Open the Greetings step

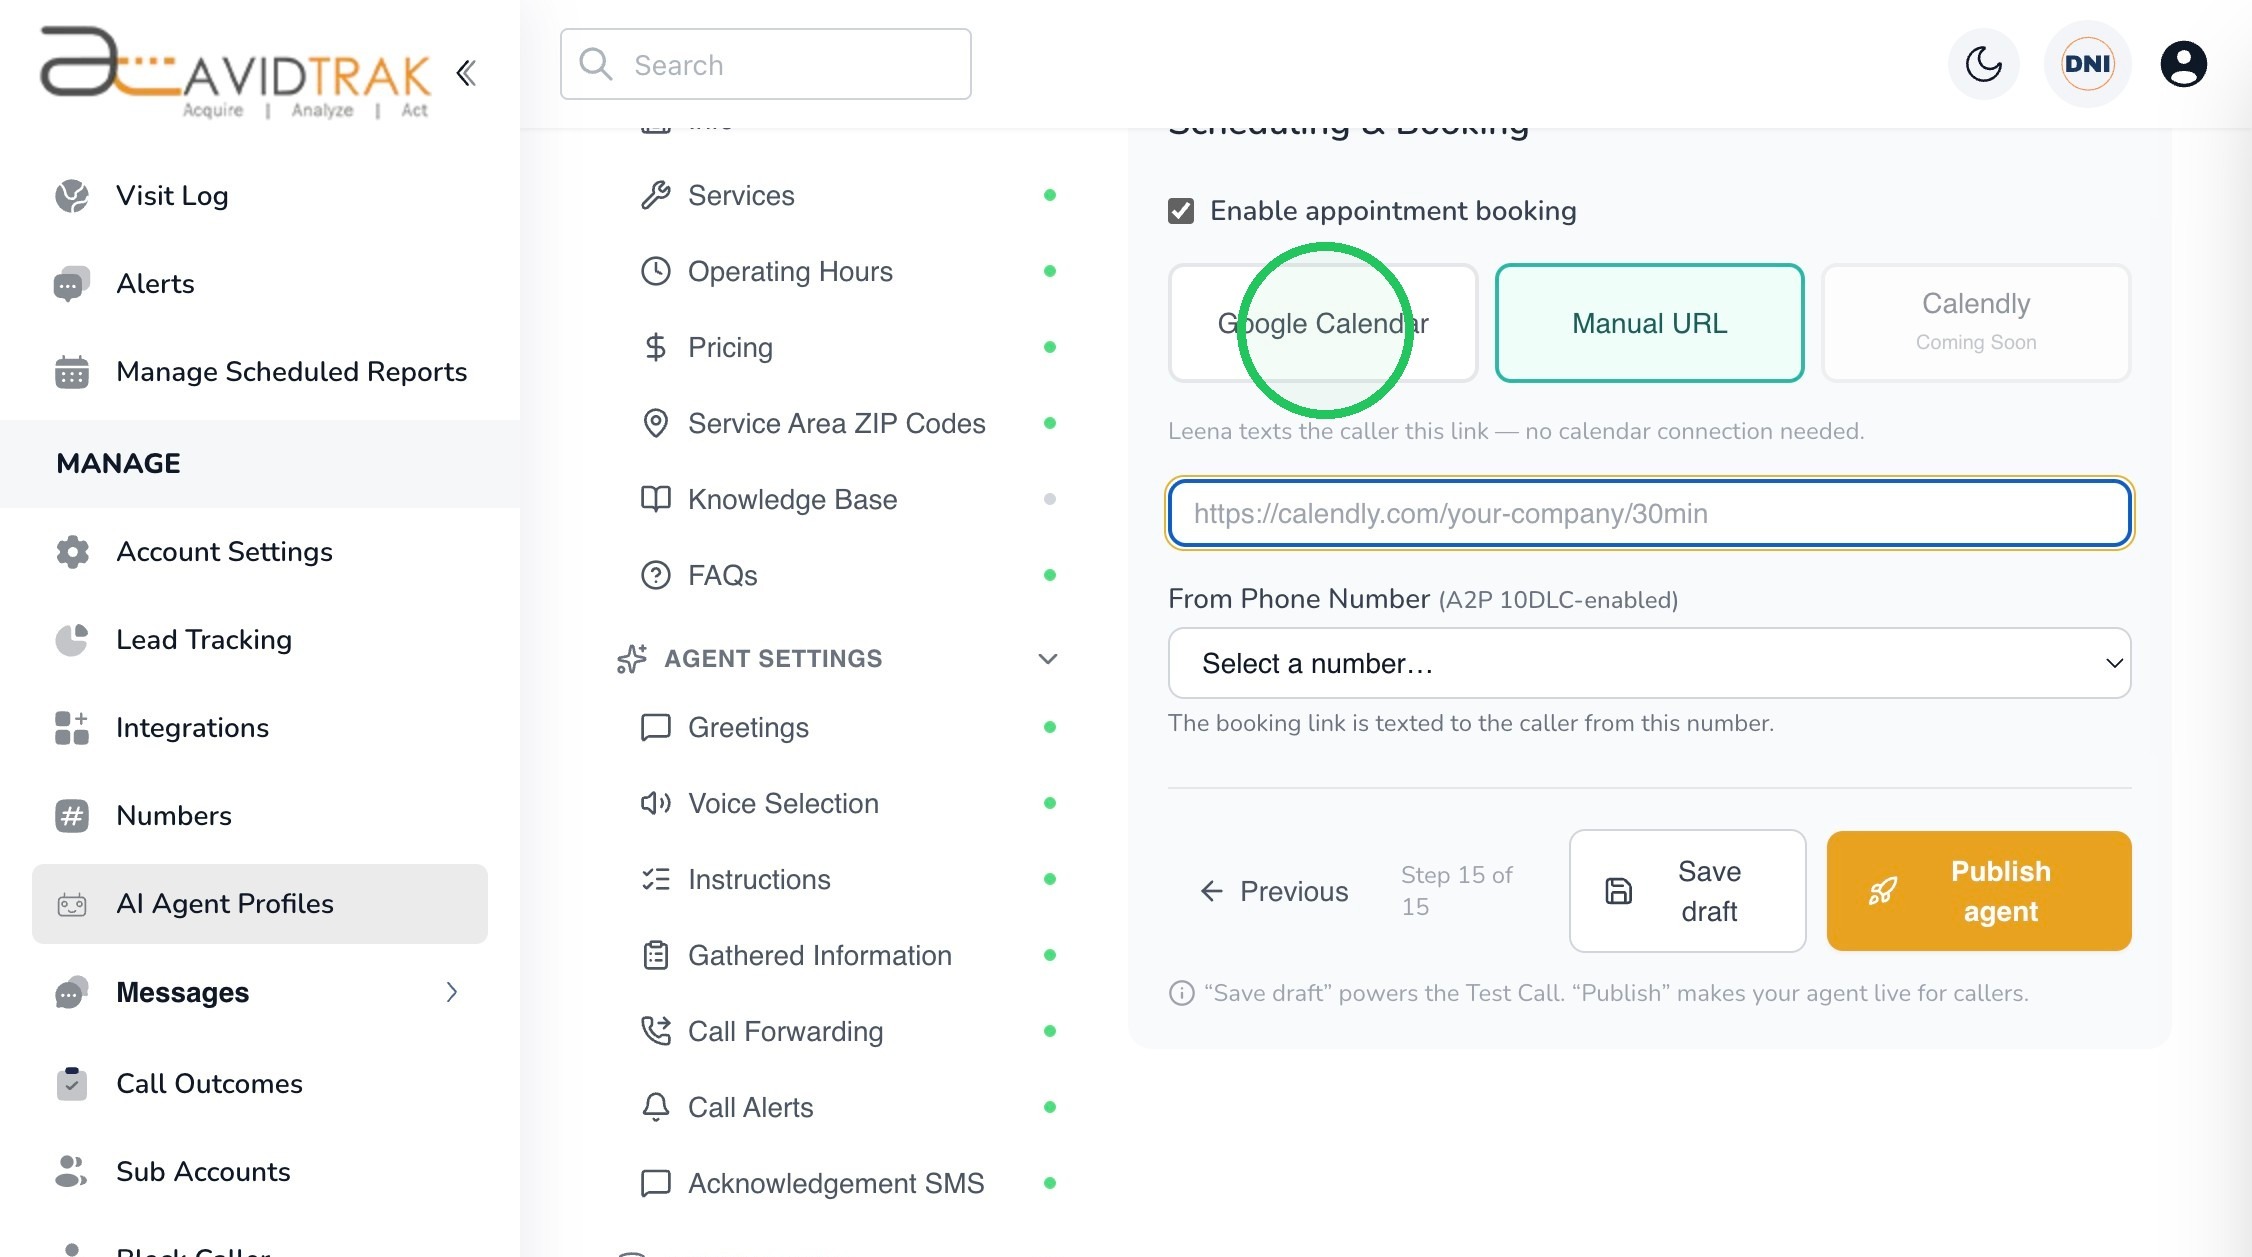848,728
